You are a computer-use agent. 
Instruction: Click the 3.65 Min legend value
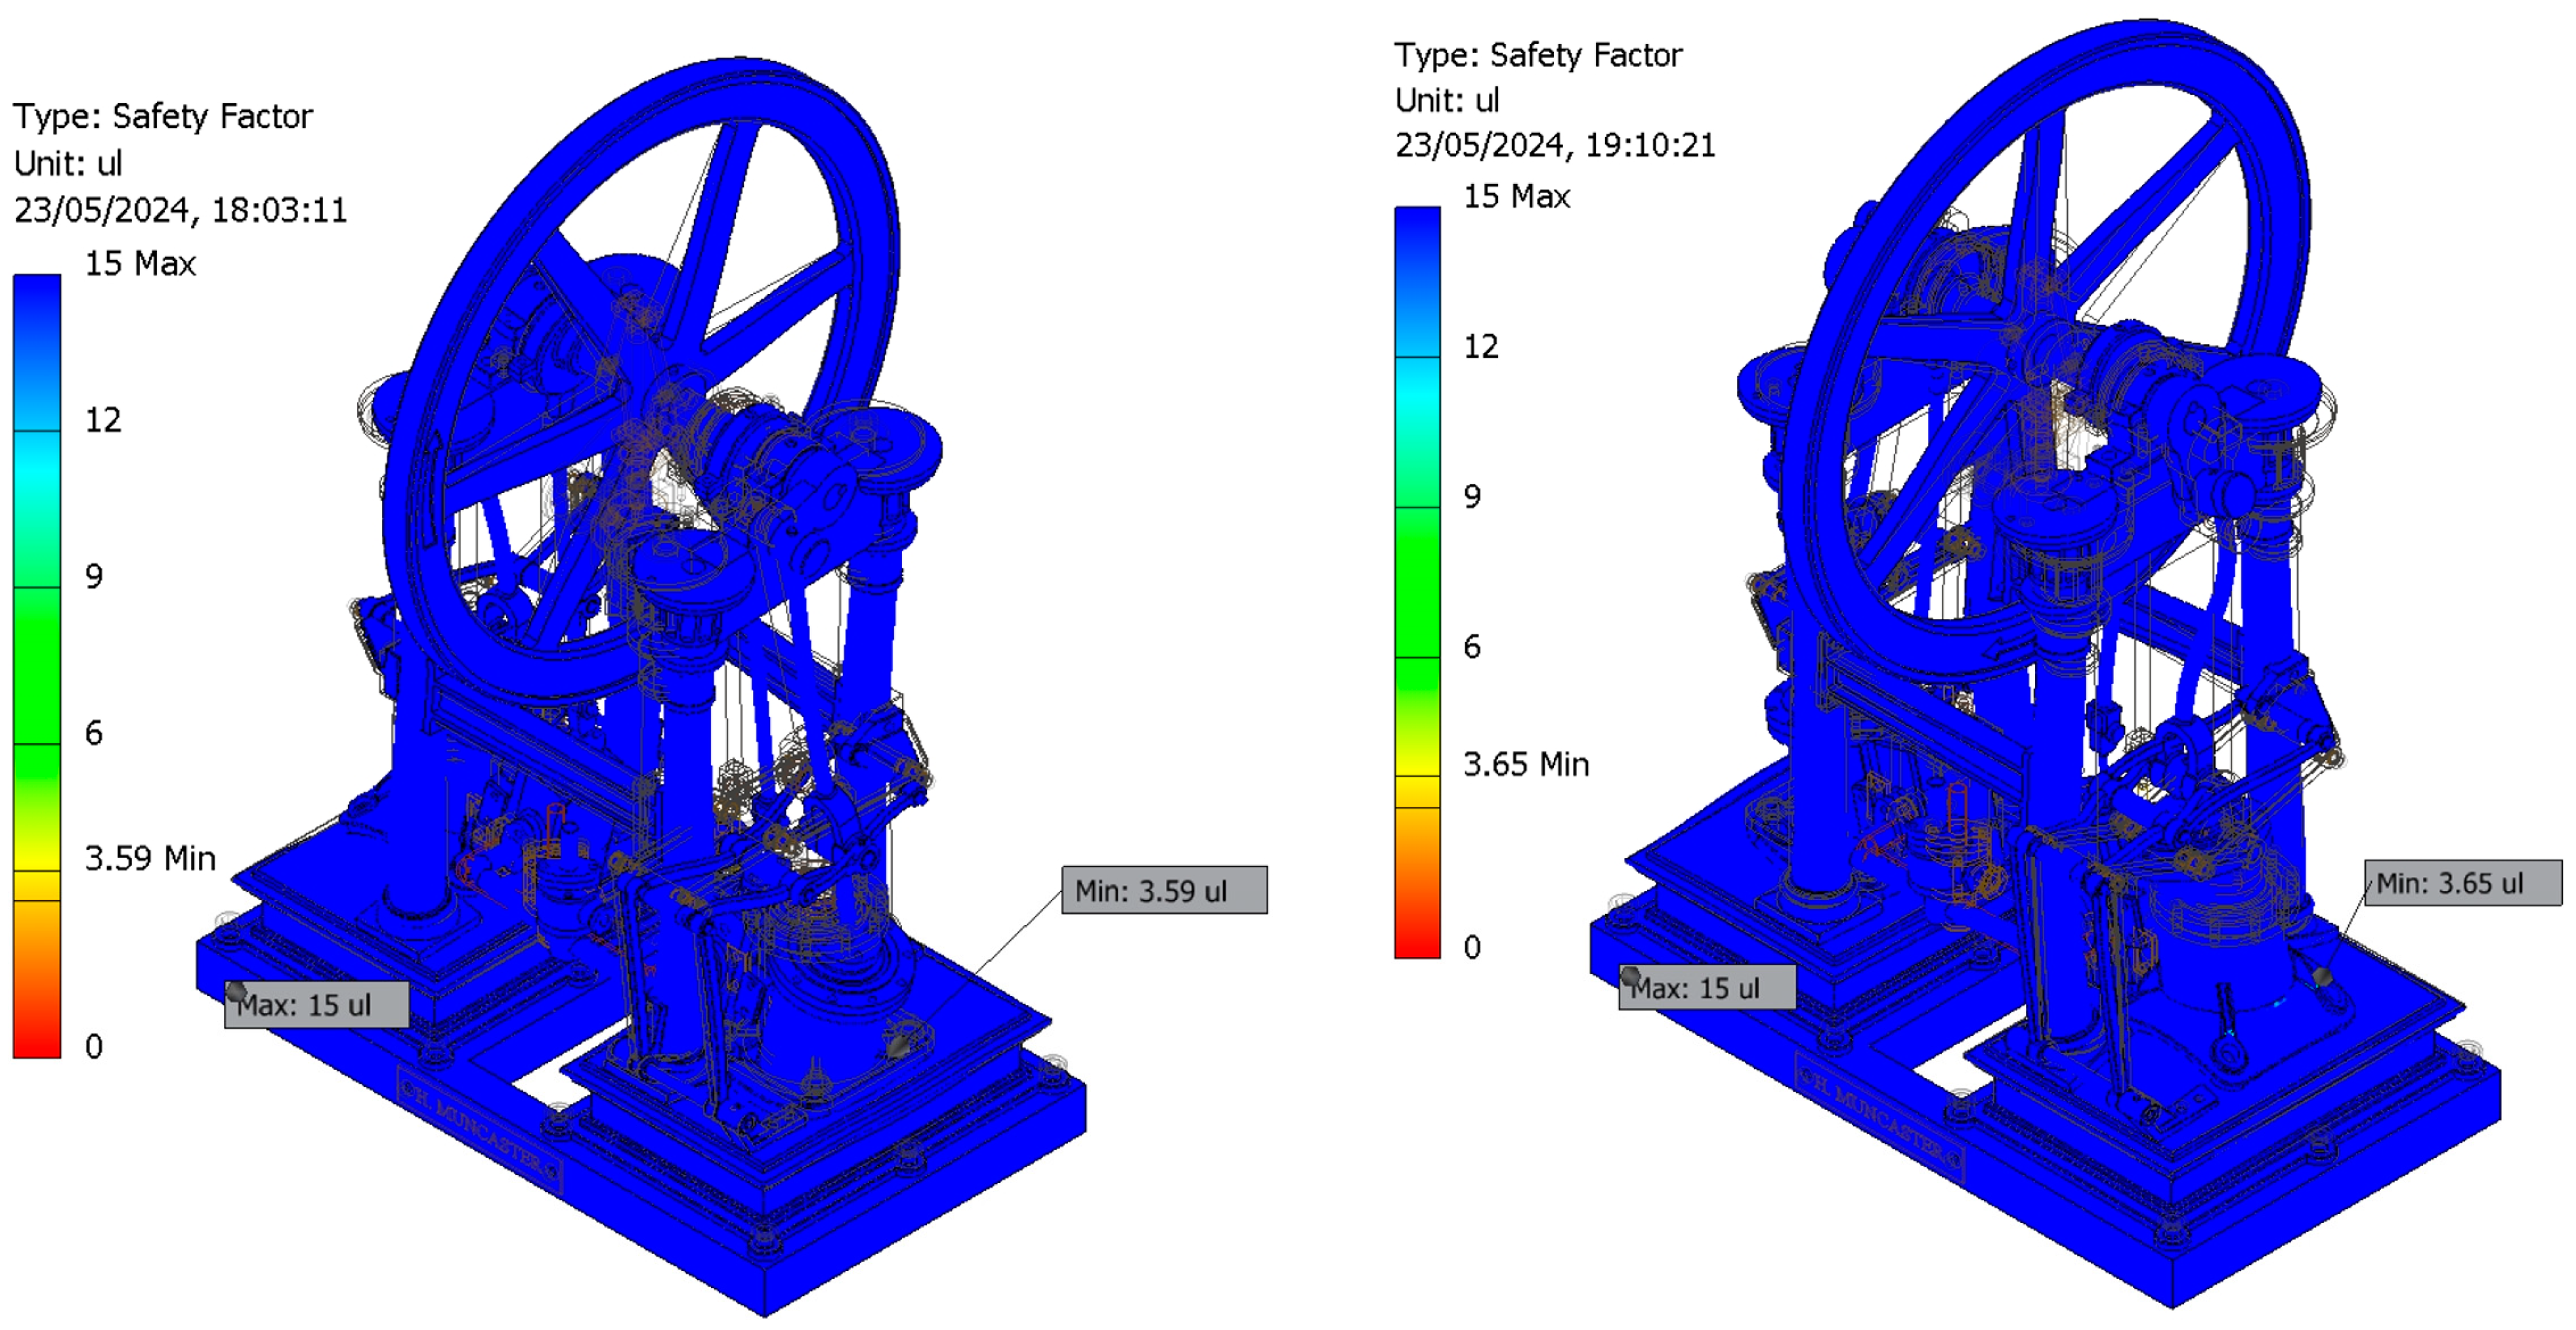point(1526,765)
